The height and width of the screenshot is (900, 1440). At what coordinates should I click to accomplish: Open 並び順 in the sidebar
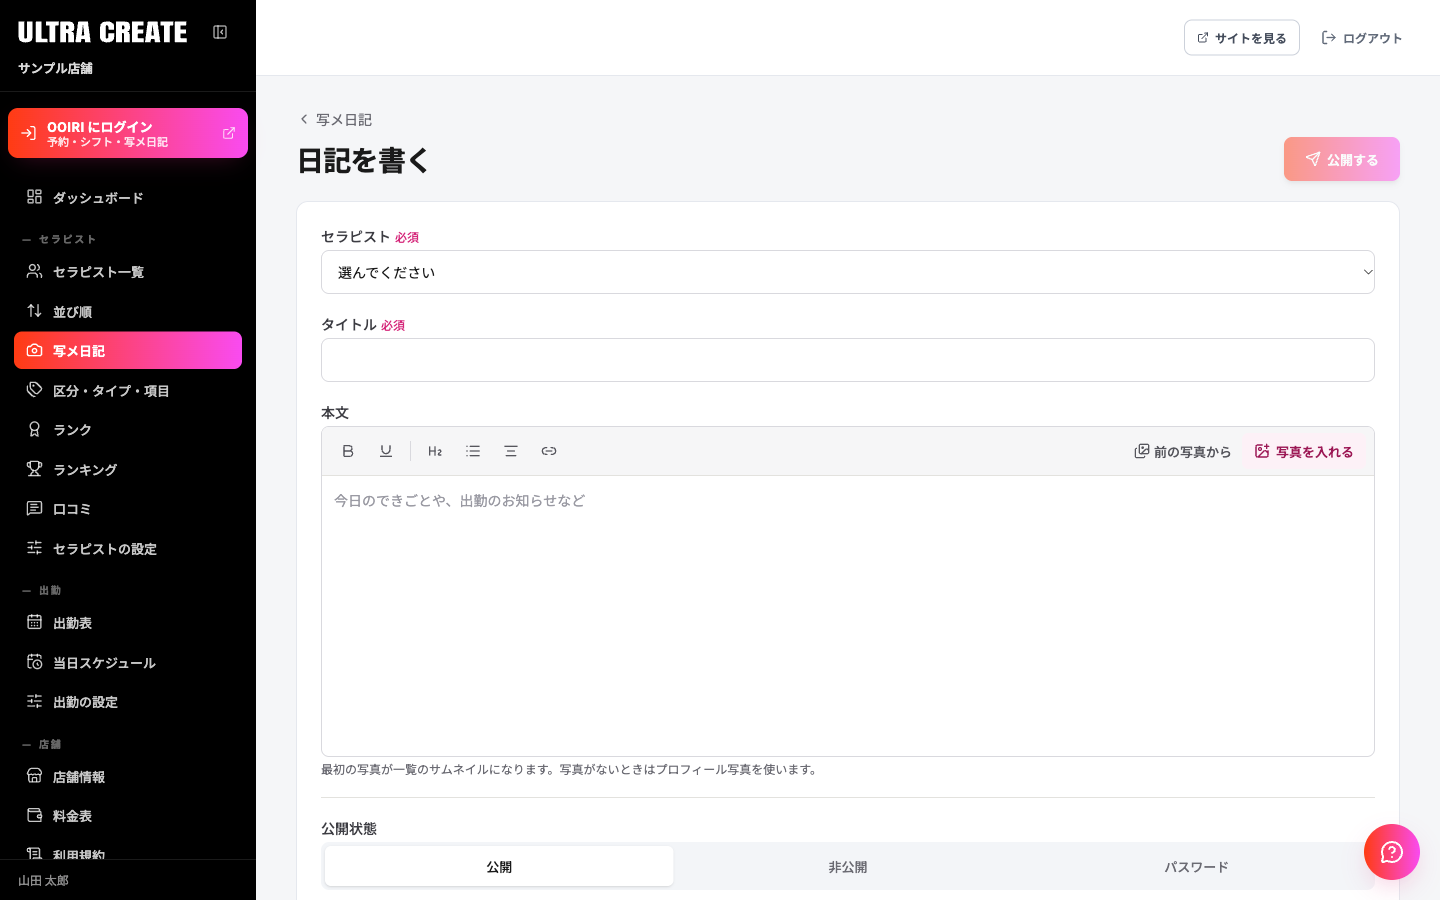pos(128,312)
